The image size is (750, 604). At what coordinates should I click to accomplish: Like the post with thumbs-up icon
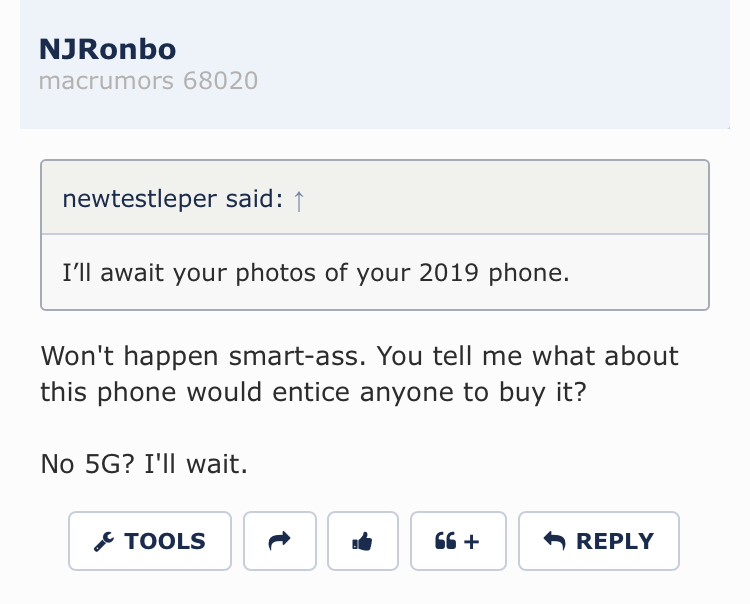pos(363,541)
